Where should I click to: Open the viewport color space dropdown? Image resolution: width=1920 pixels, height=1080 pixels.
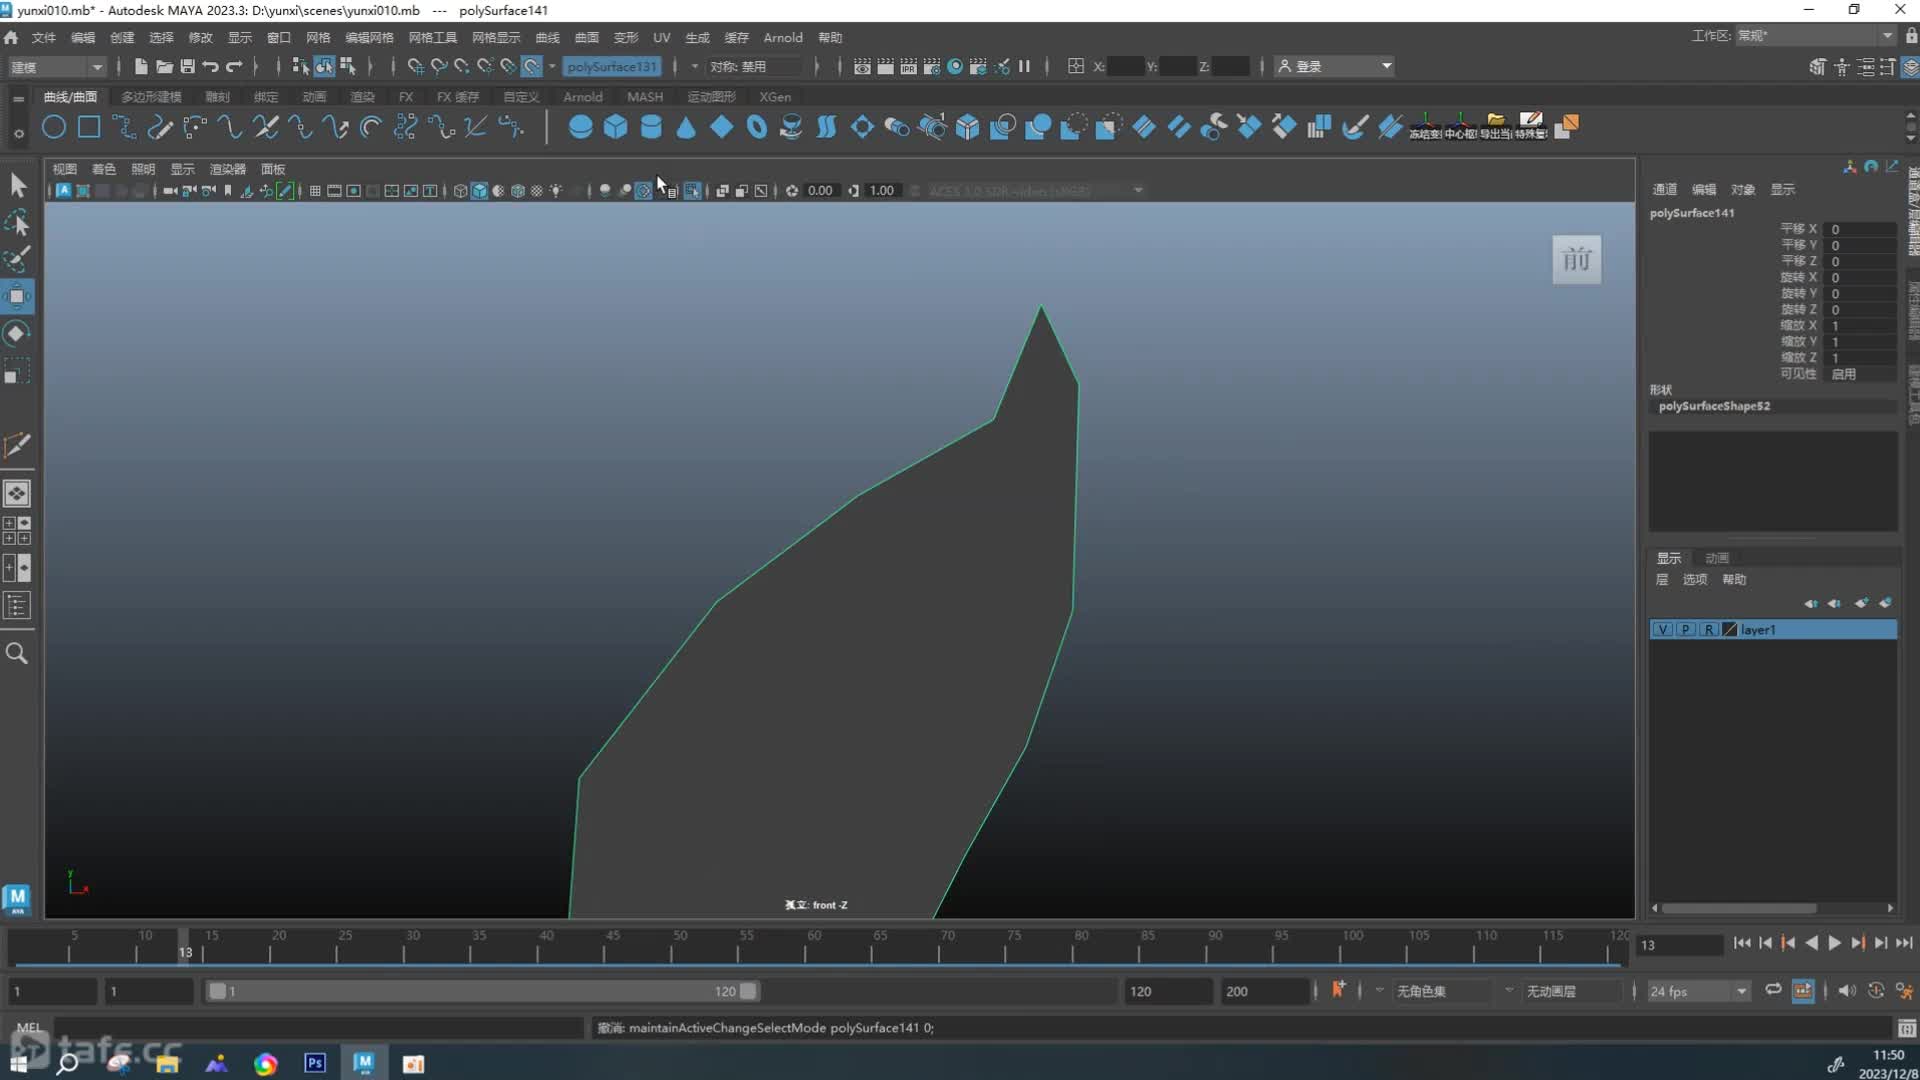[1035, 190]
